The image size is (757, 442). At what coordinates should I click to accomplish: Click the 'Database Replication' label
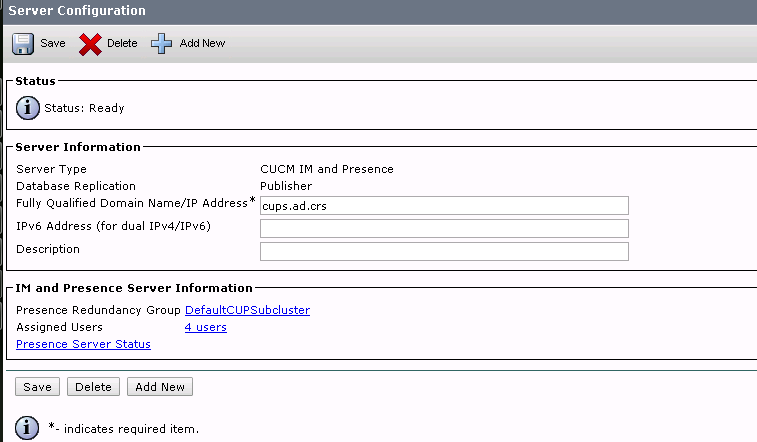[x=76, y=186]
